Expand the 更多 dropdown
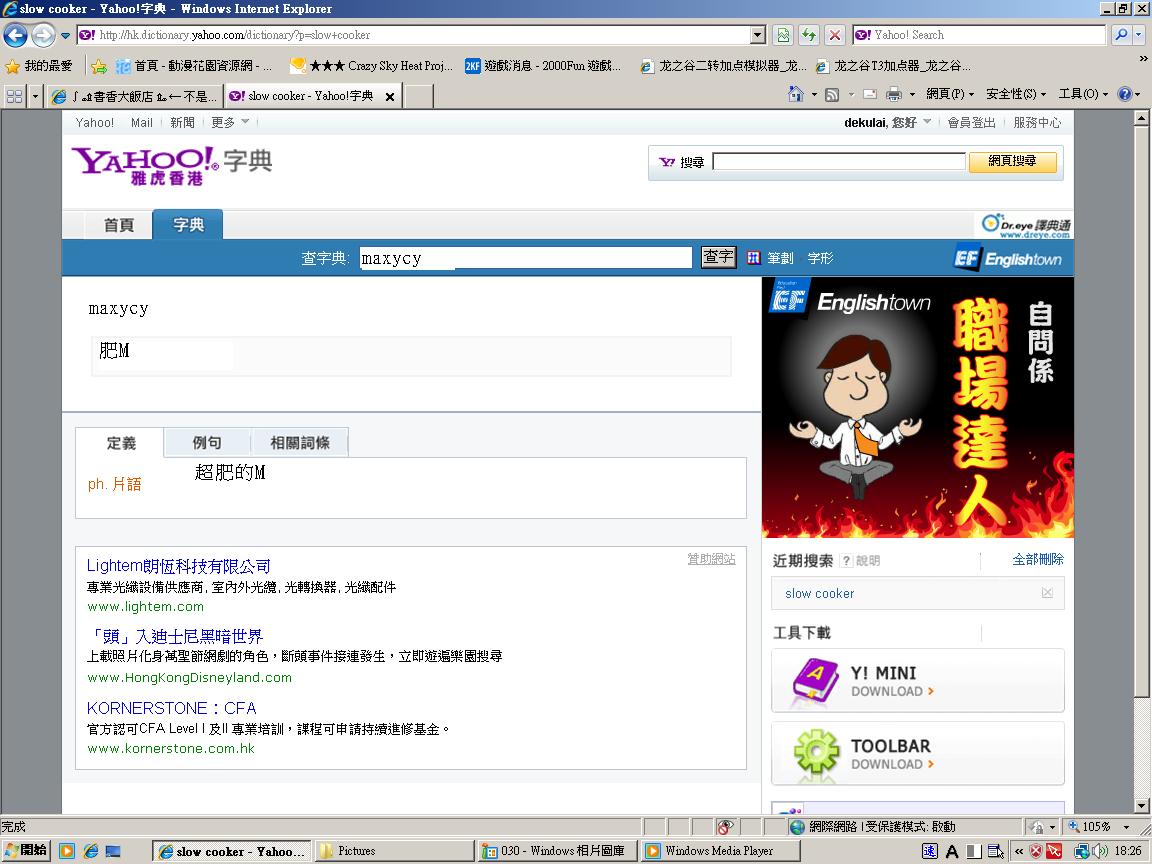Image resolution: width=1152 pixels, height=864 pixels. pyautogui.click(x=230, y=123)
